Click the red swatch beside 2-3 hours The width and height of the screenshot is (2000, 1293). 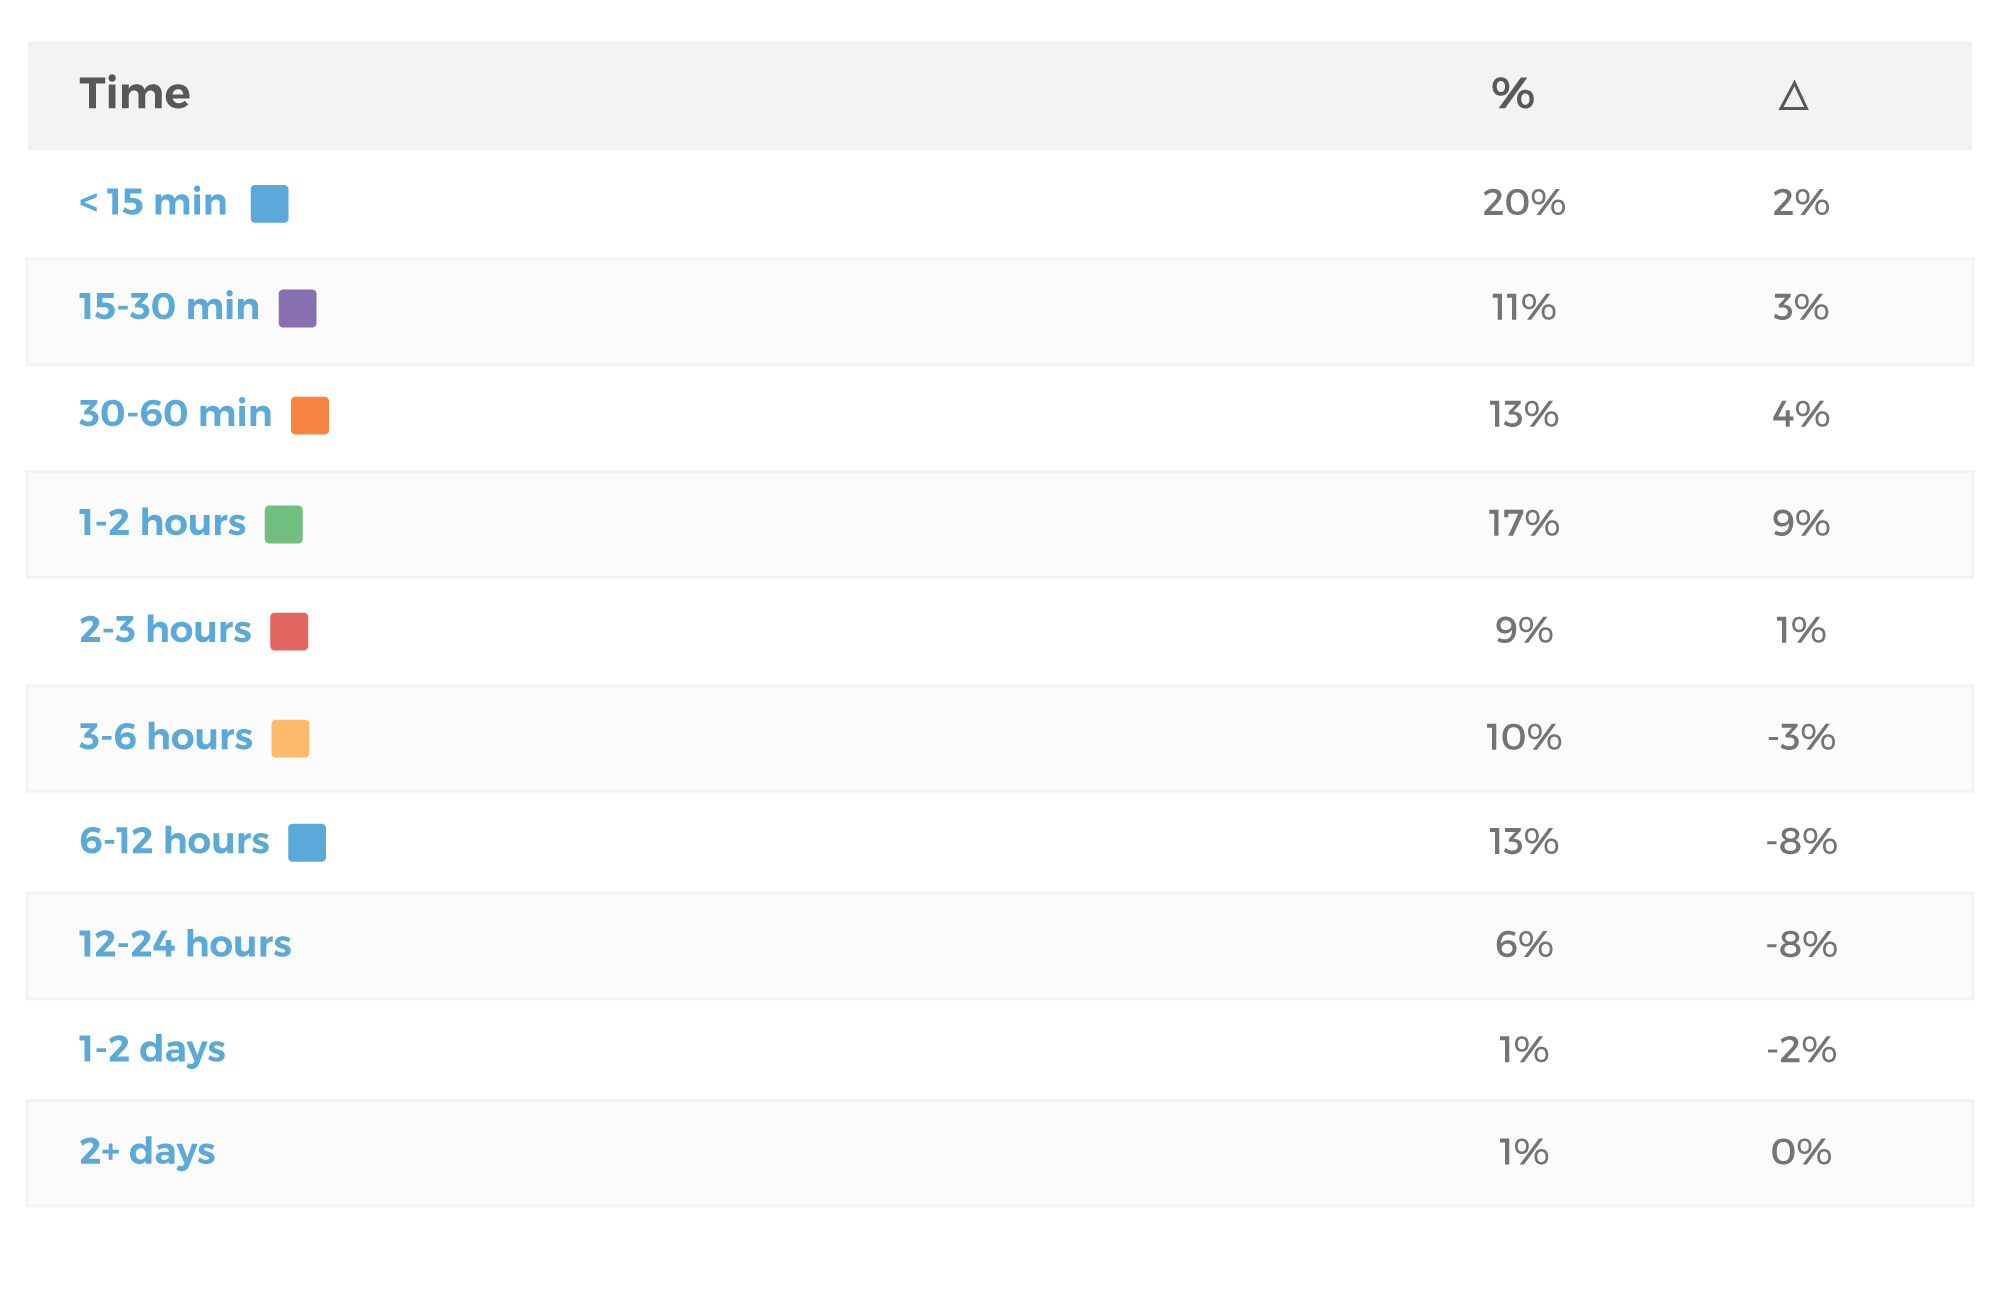coord(289,632)
